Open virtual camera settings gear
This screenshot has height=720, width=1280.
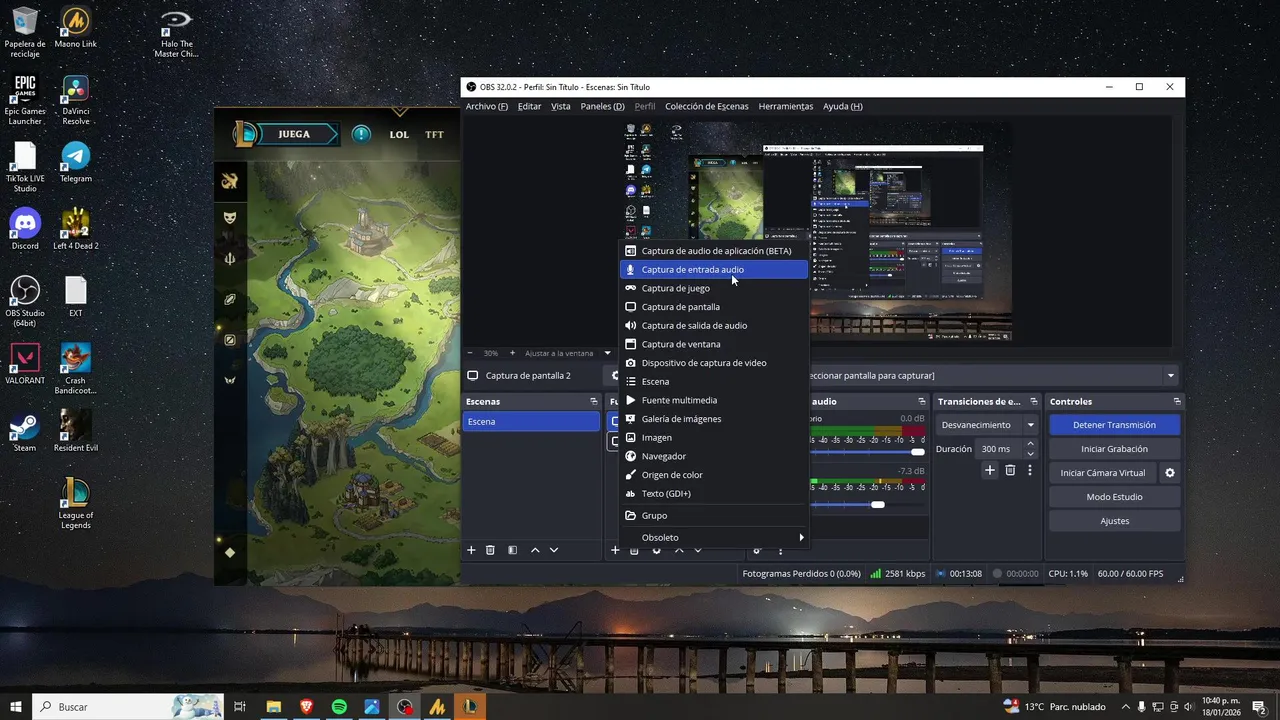1169,473
